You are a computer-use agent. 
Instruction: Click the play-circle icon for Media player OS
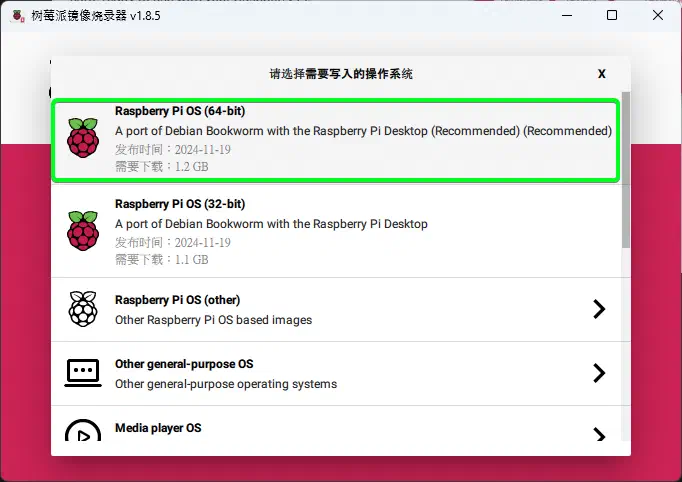pos(83,430)
